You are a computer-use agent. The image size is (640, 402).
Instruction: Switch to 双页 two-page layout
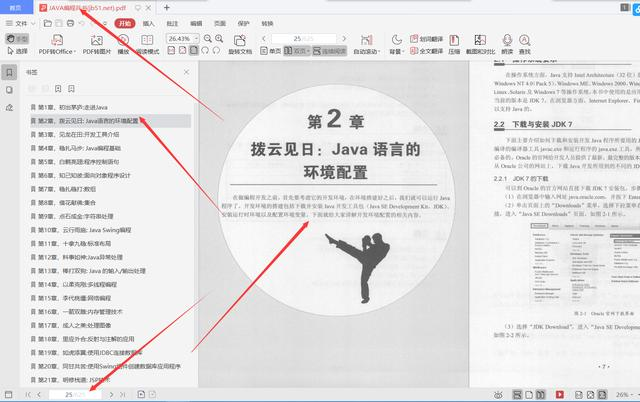[x=297, y=51]
